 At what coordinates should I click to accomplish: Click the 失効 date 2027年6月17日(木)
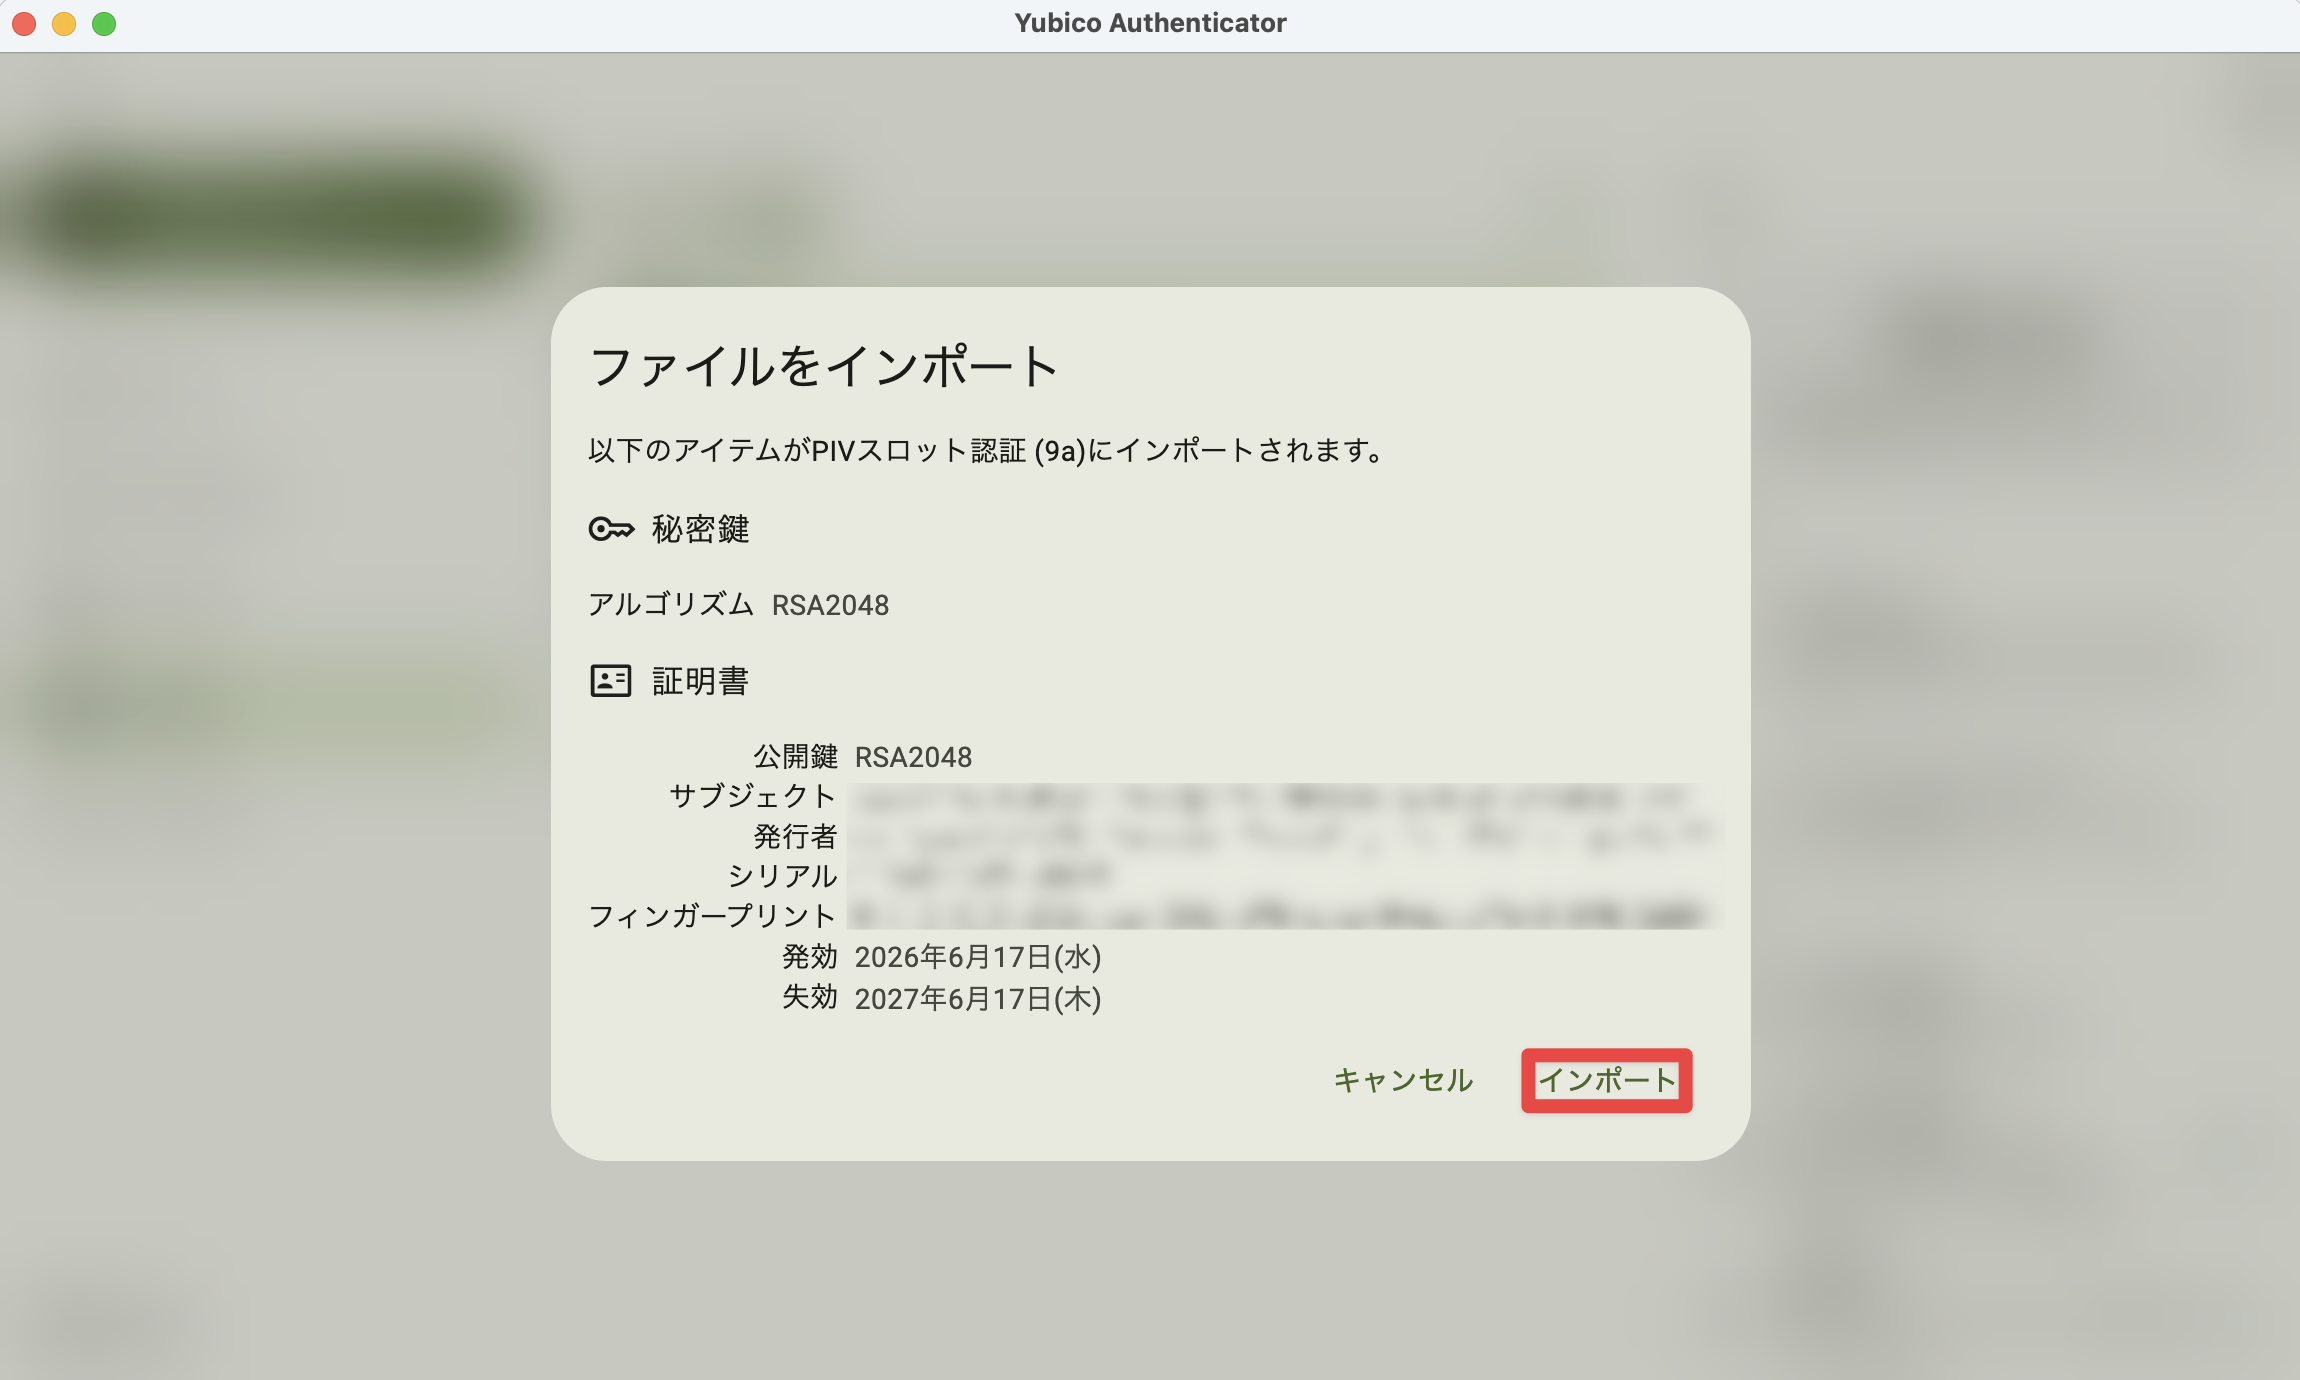click(x=978, y=998)
